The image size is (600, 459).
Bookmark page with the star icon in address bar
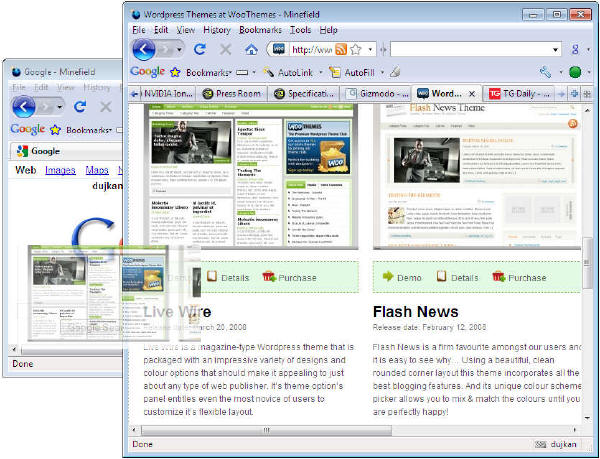355,49
